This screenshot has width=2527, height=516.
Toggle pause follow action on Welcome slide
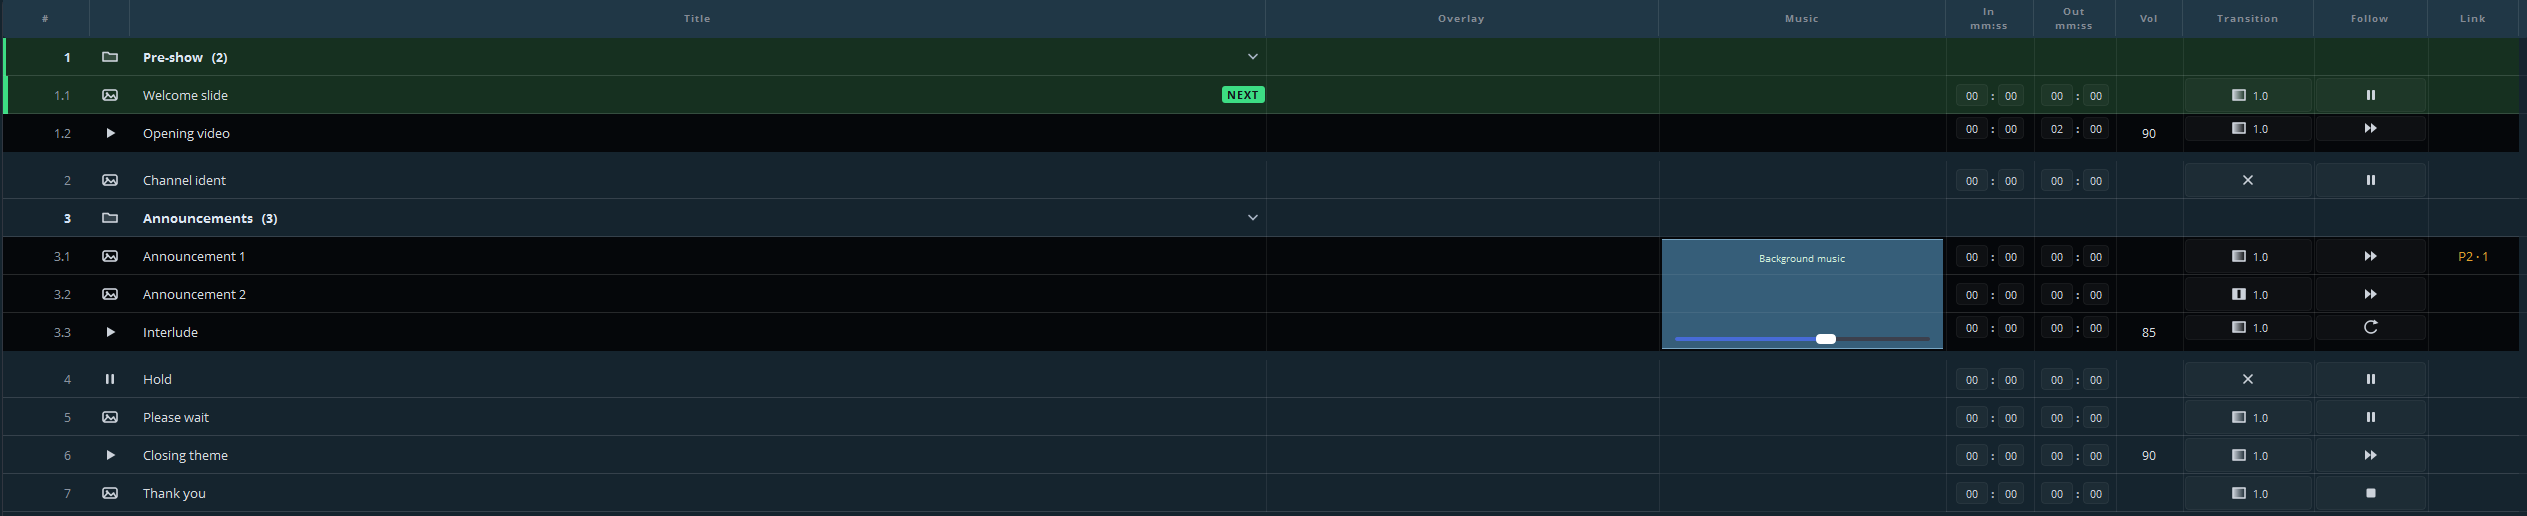click(x=2370, y=95)
